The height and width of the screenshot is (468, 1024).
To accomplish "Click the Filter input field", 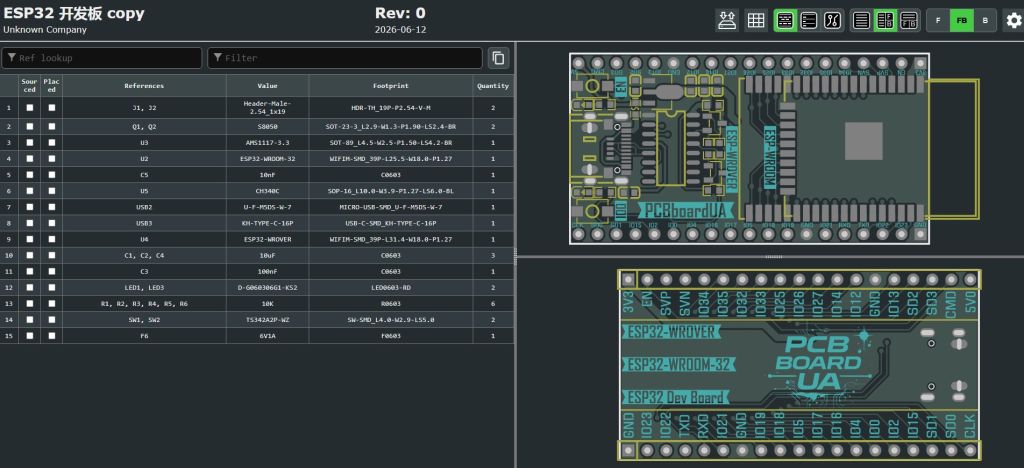I will [x=345, y=58].
